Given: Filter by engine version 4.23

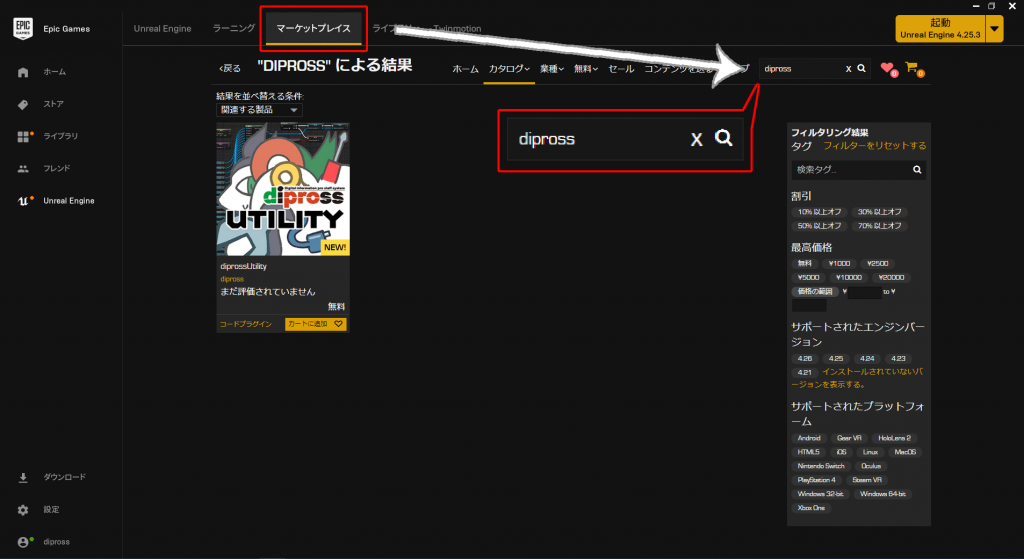Looking at the screenshot, I should click(899, 359).
